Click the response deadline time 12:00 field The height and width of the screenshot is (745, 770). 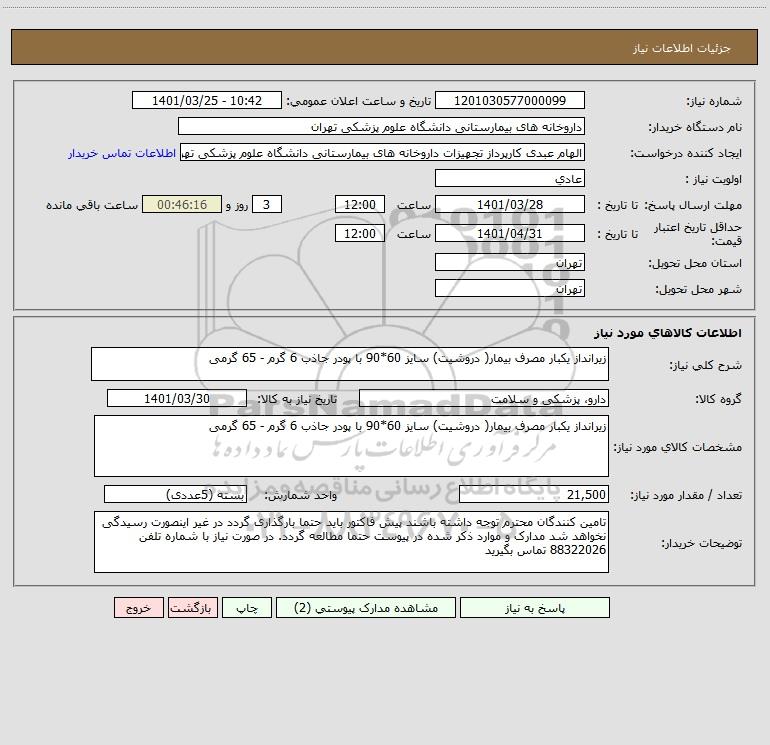[x=359, y=204]
